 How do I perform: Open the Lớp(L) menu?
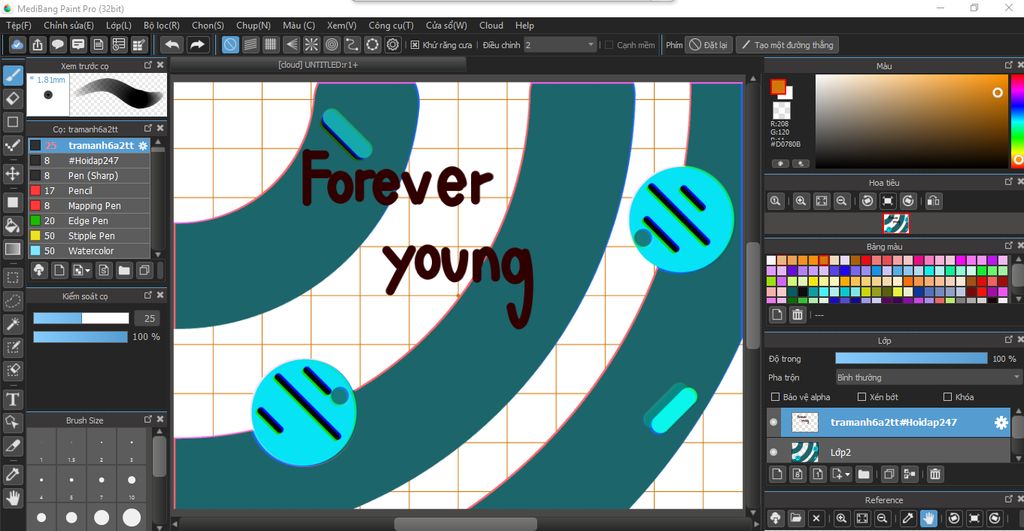[119, 25]
